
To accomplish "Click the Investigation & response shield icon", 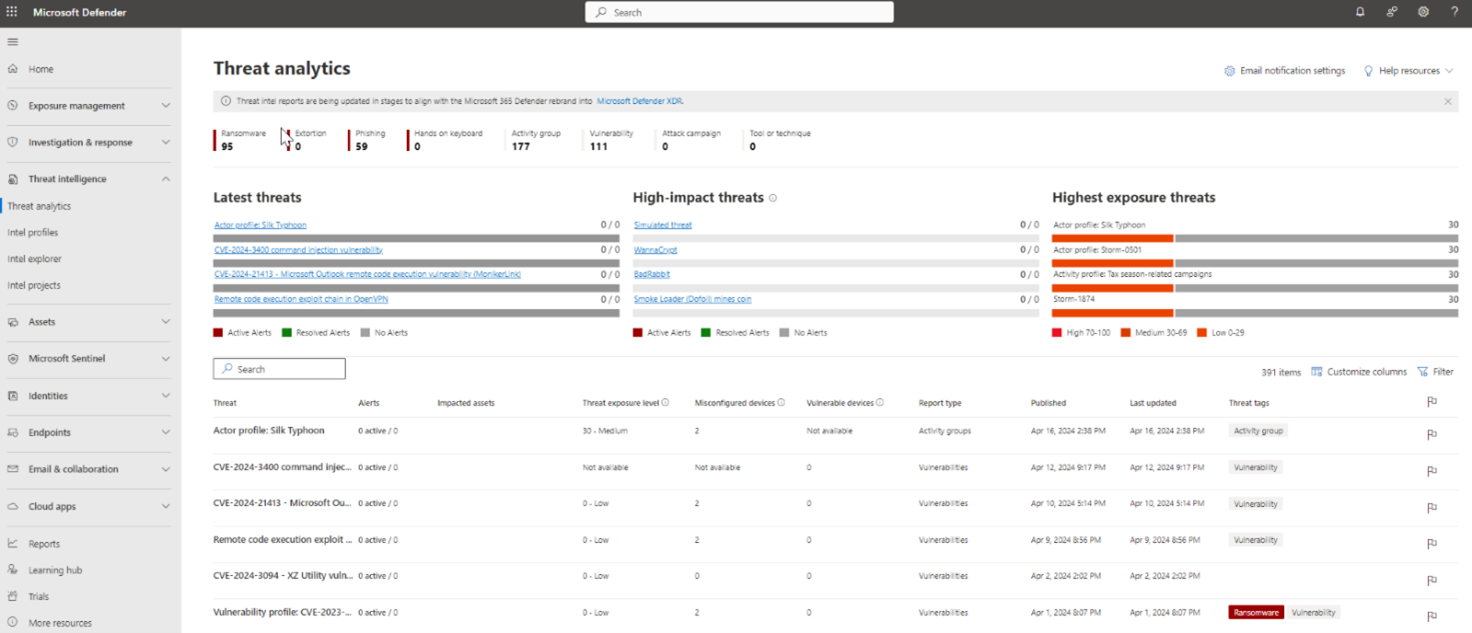I will [x=13, y=142].
